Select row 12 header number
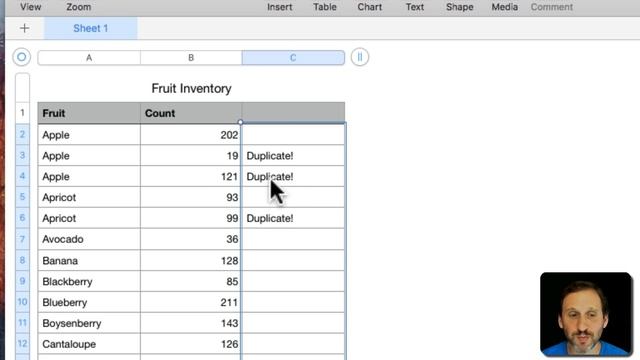 click(x=22, y=344)
